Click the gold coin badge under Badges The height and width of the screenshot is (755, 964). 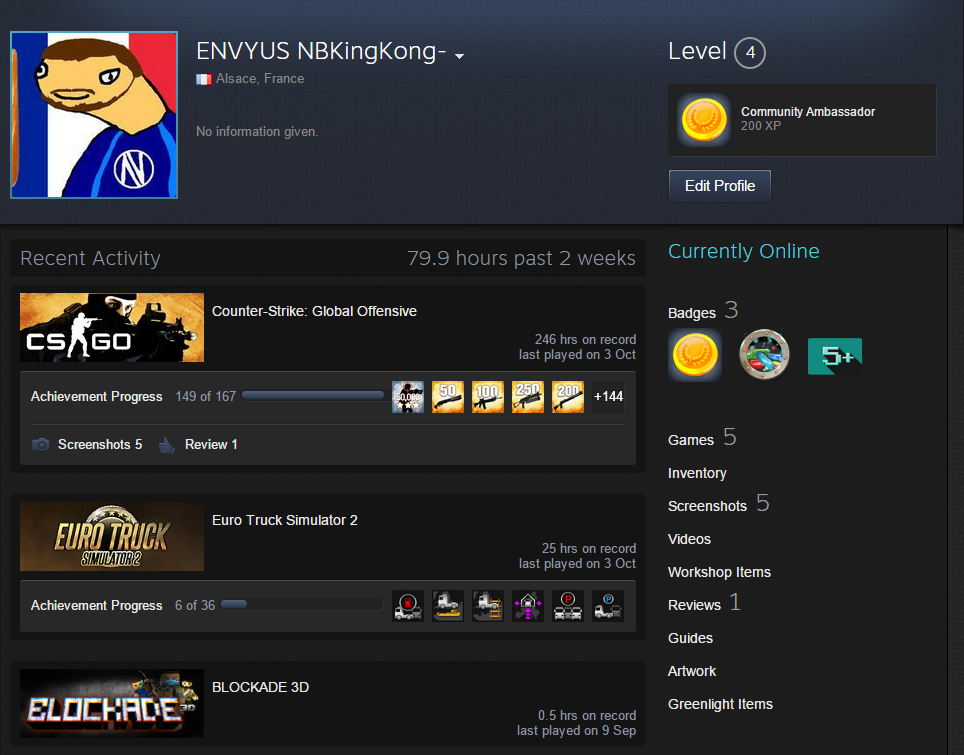click(695, 355)
